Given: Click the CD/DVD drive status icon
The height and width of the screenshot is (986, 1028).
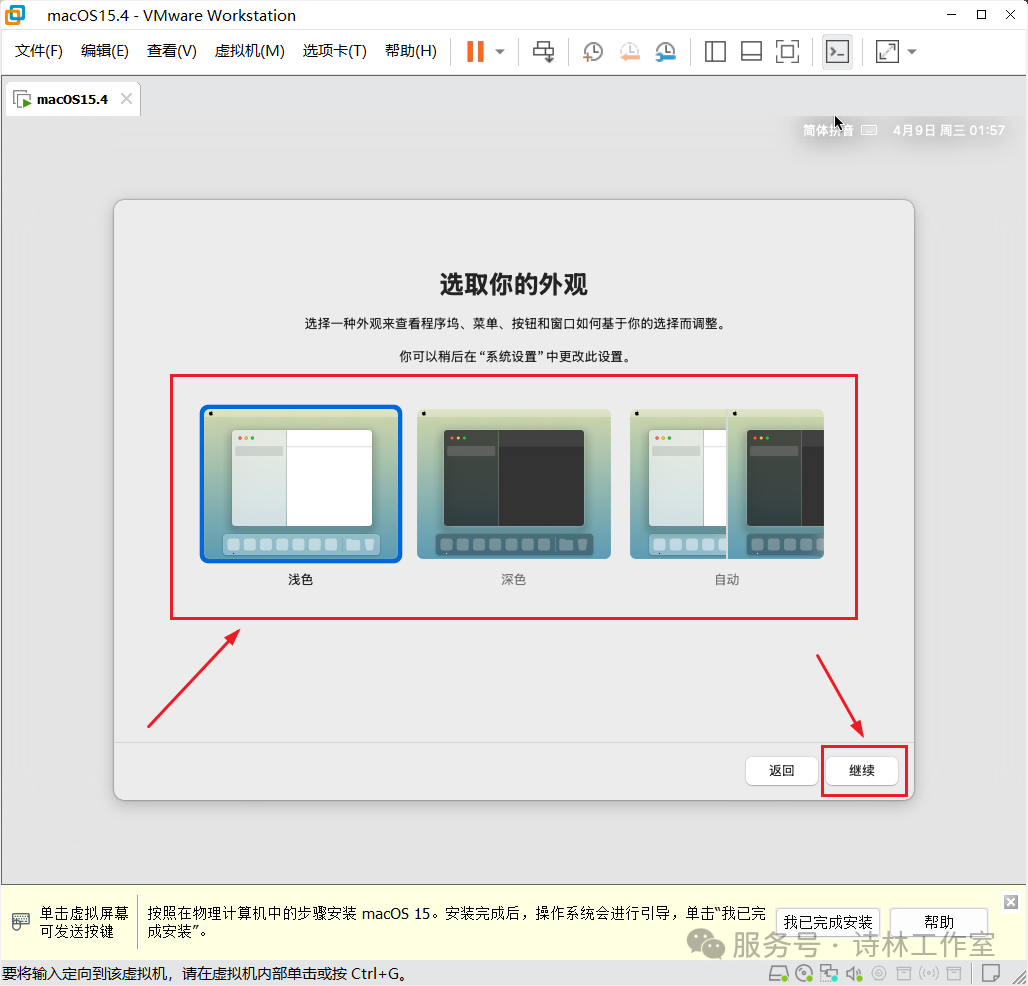Looking at the screenshot, I should pyautogui.click(x=804, y=974).
